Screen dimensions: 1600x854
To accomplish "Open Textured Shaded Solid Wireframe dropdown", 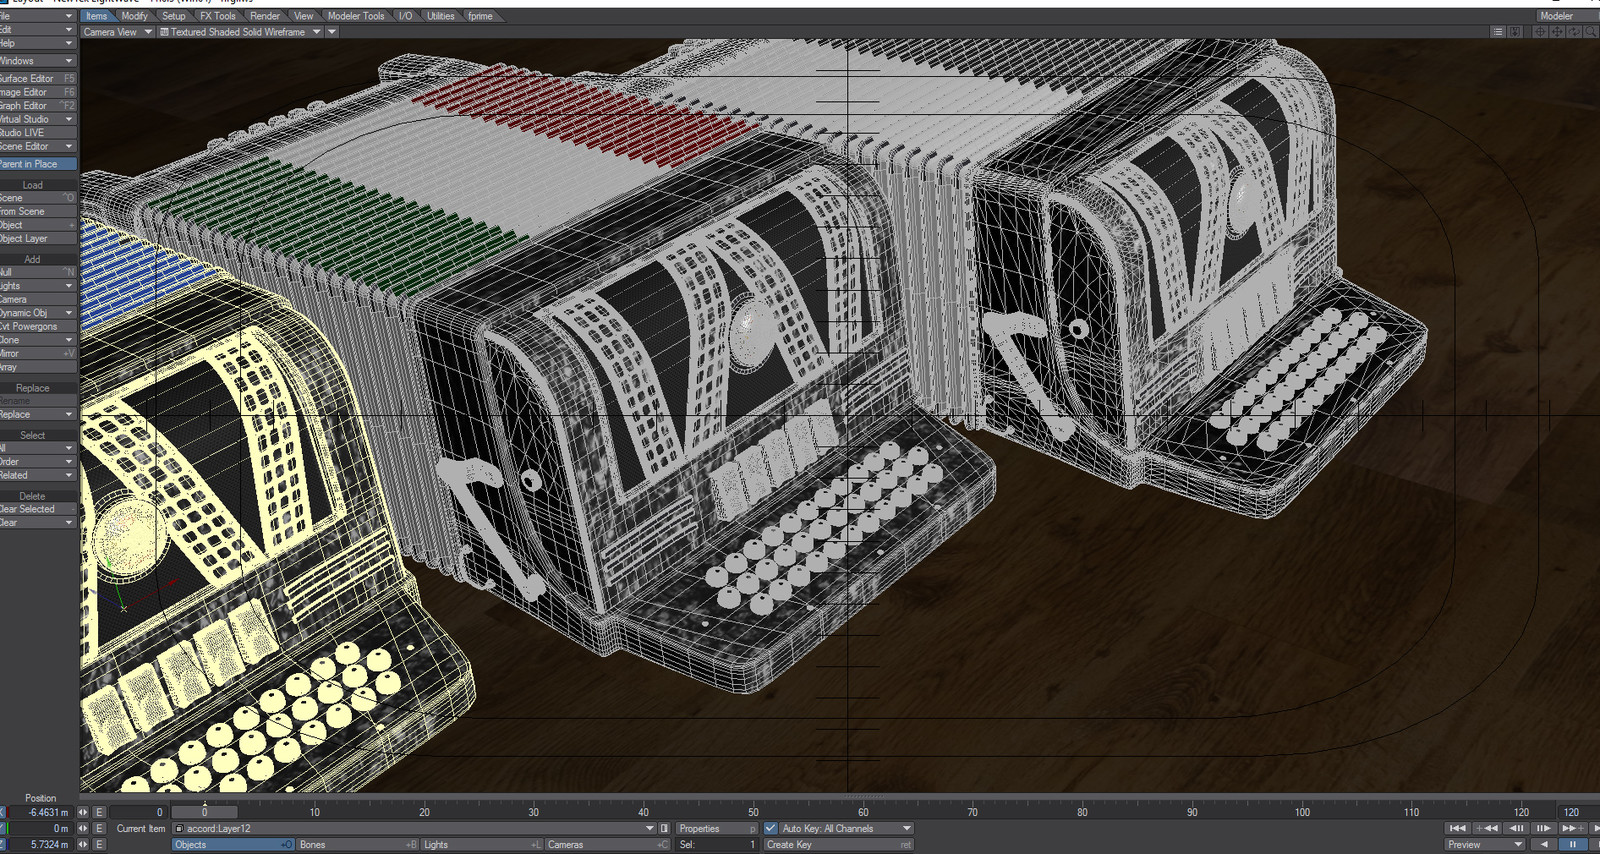I will pyautogui.click(x=241, y=32).
